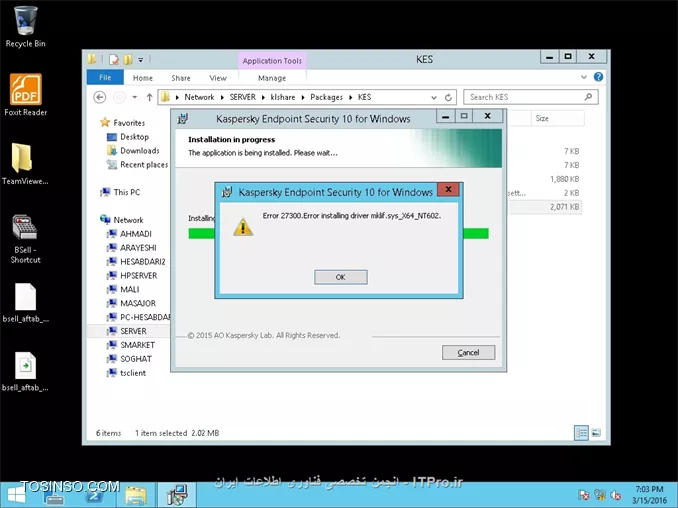This screenshot has width=678, height=508.
Task: Select the BSell - Shortcut desktop icon
Action: tap(25, 239)
